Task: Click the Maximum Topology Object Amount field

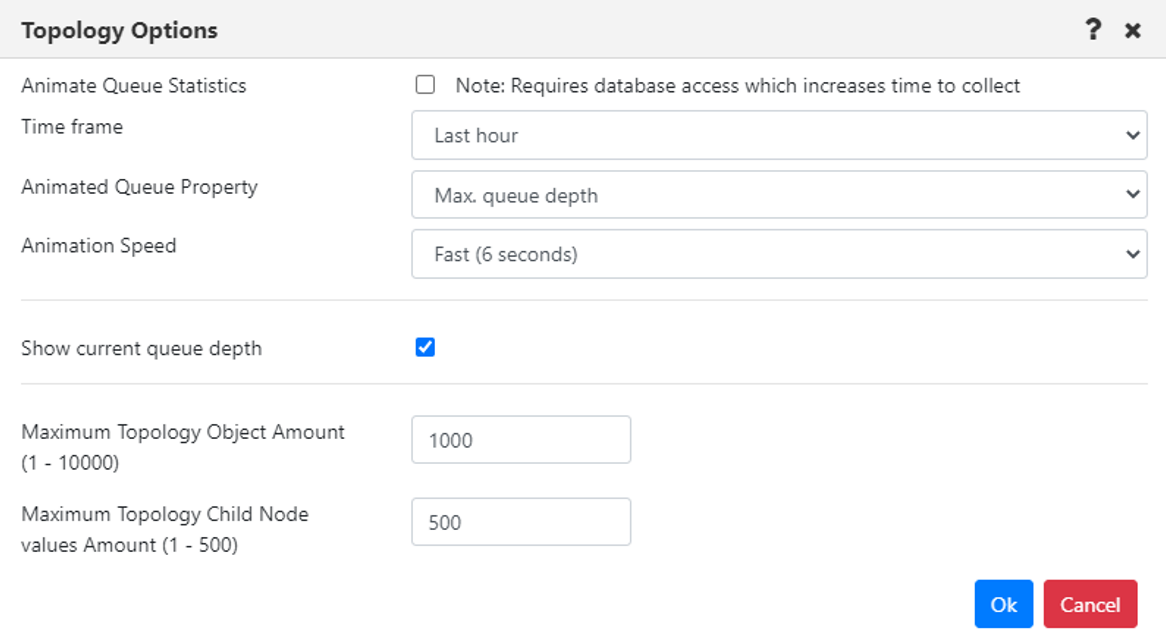Action: click(x=521, y=440)
